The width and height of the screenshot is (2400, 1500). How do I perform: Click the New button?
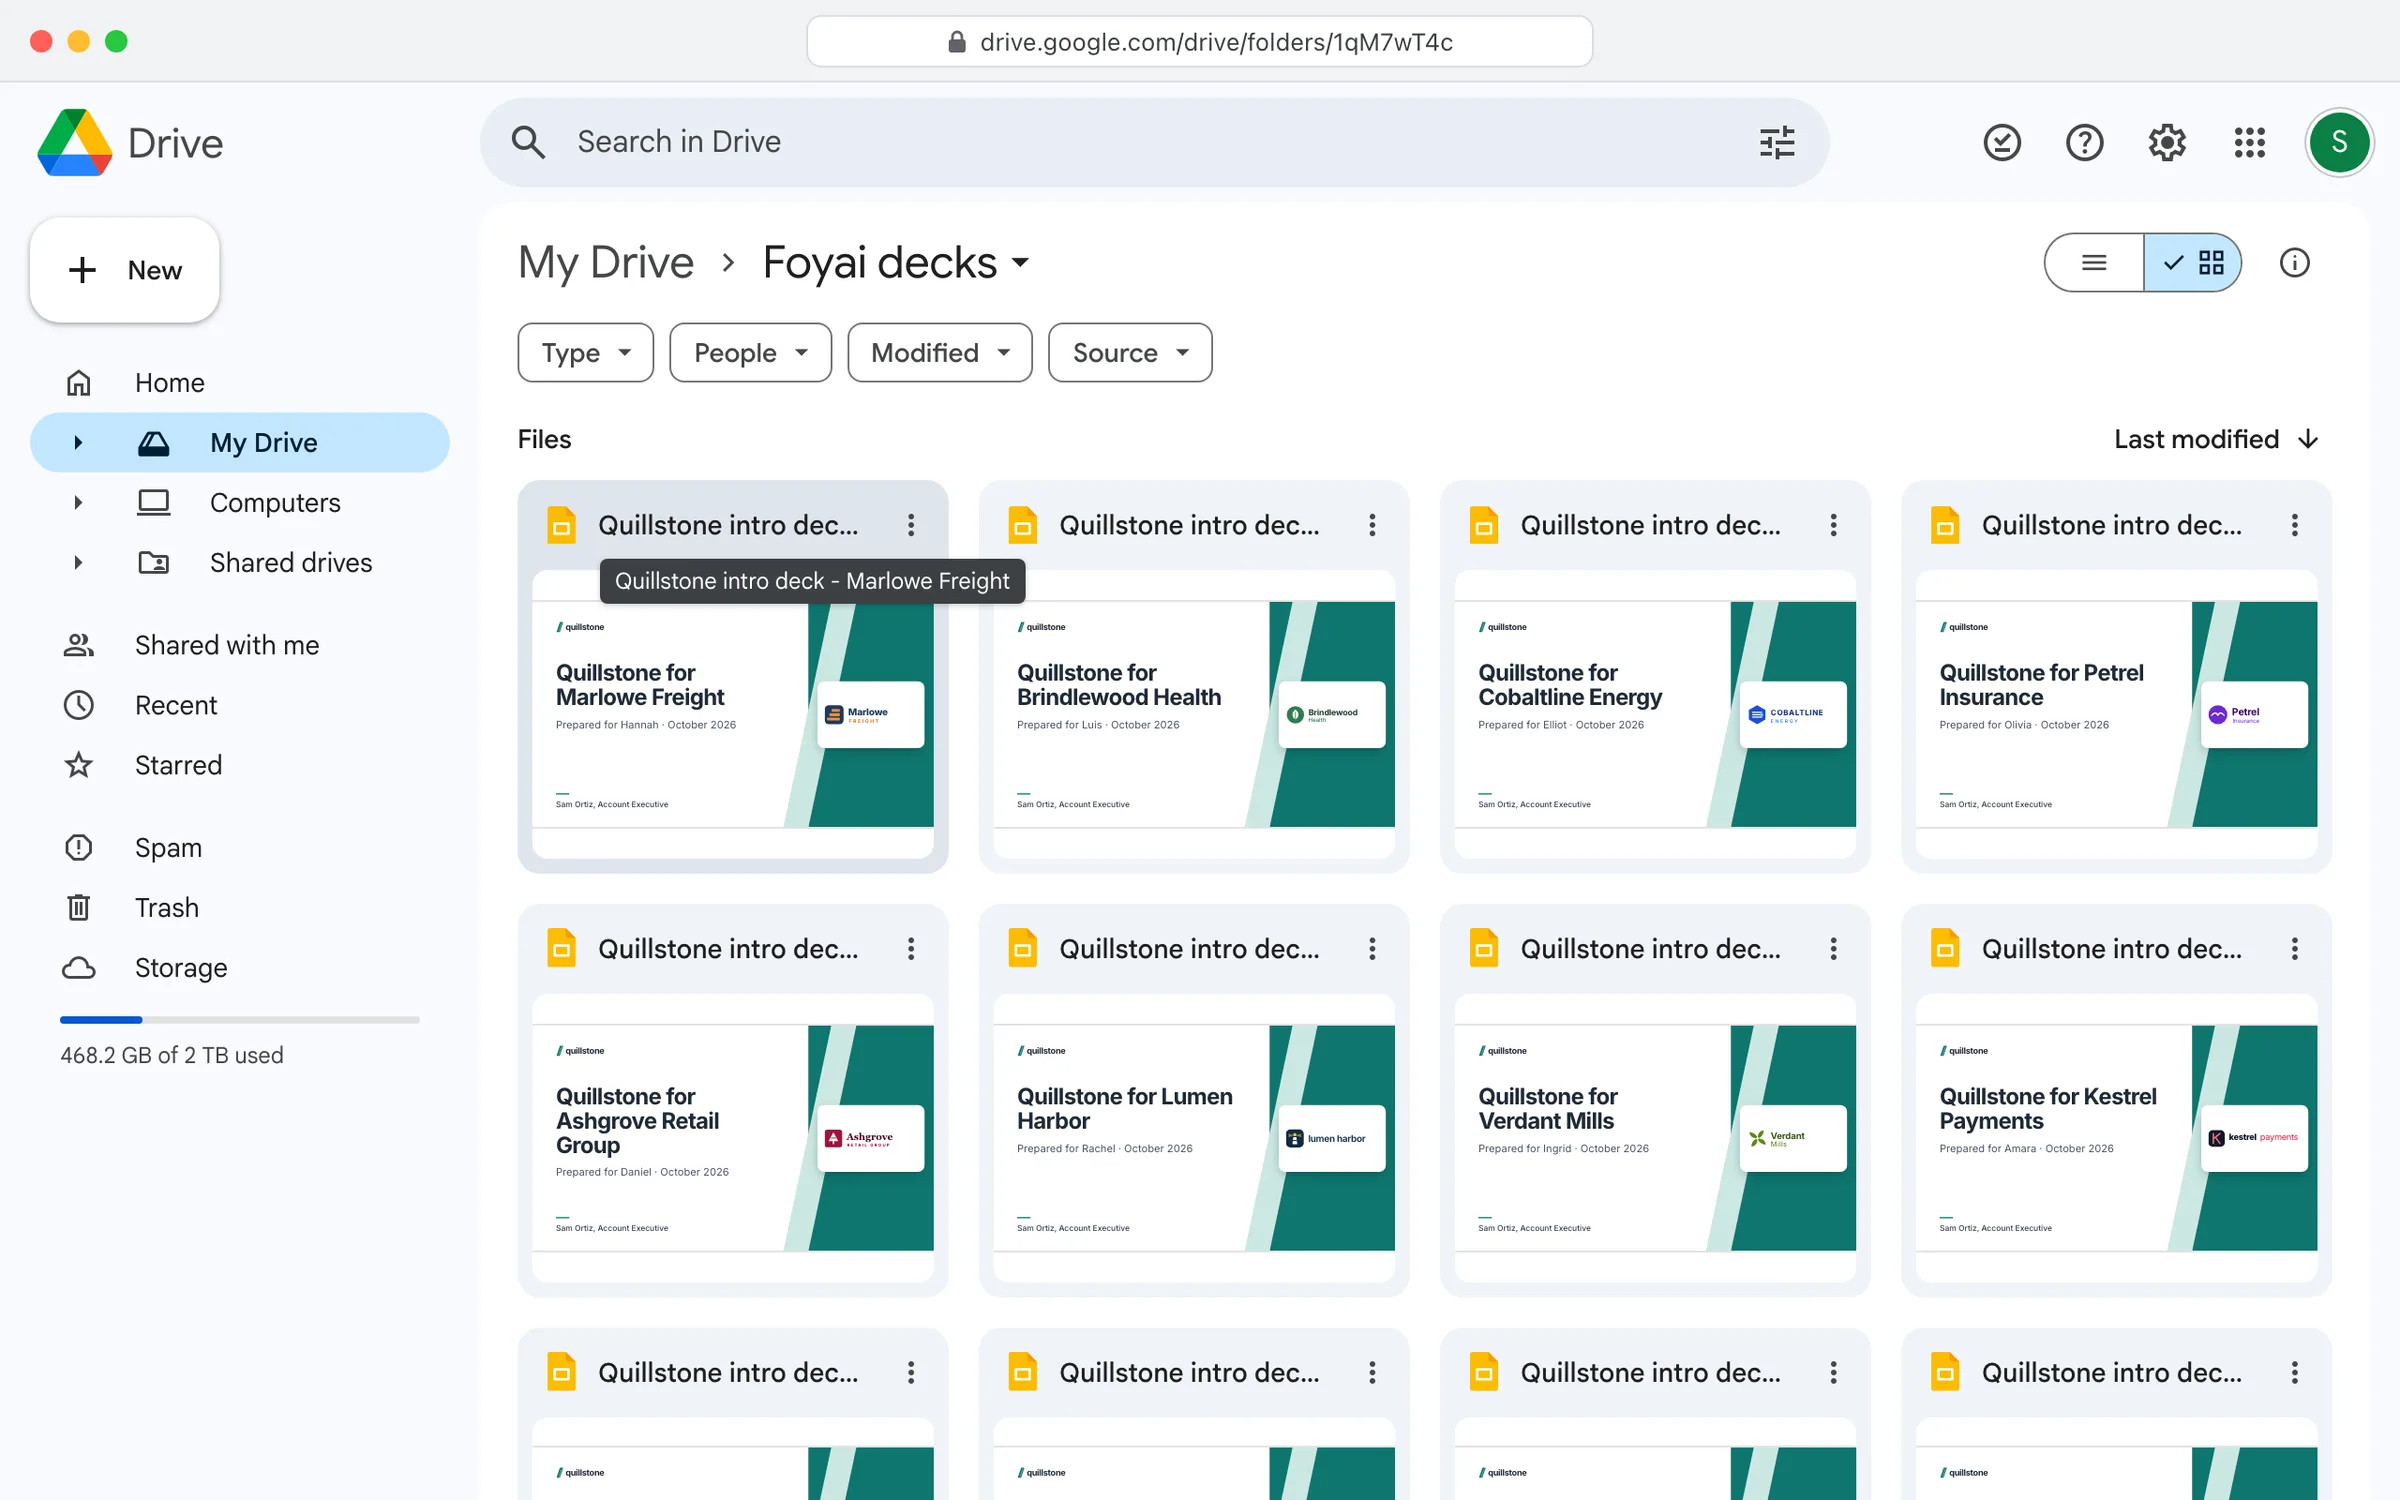click(x=125, y=270)
